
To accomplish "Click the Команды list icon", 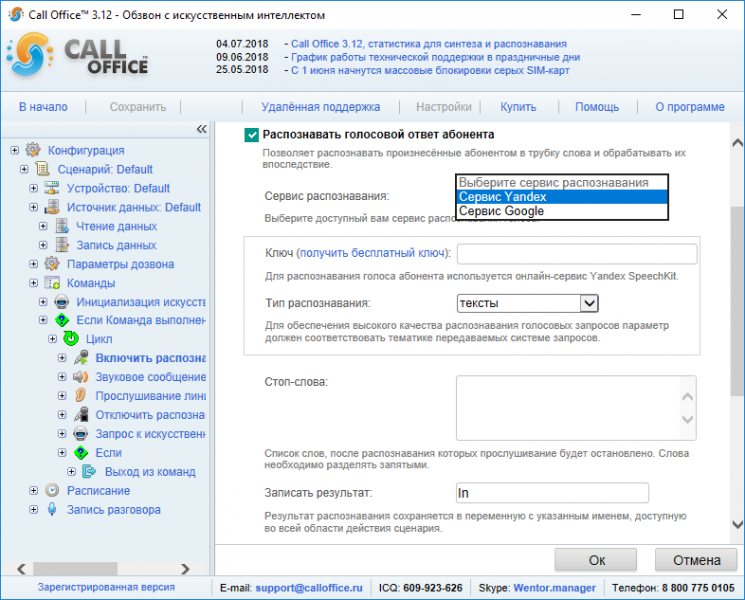I will 52,283.
